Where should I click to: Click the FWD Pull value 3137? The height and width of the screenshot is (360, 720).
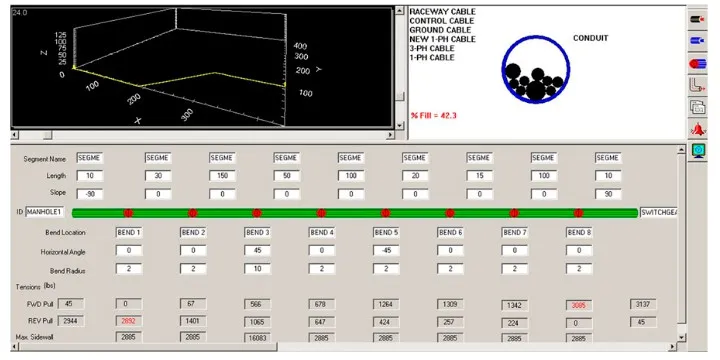tap(642, 304)
